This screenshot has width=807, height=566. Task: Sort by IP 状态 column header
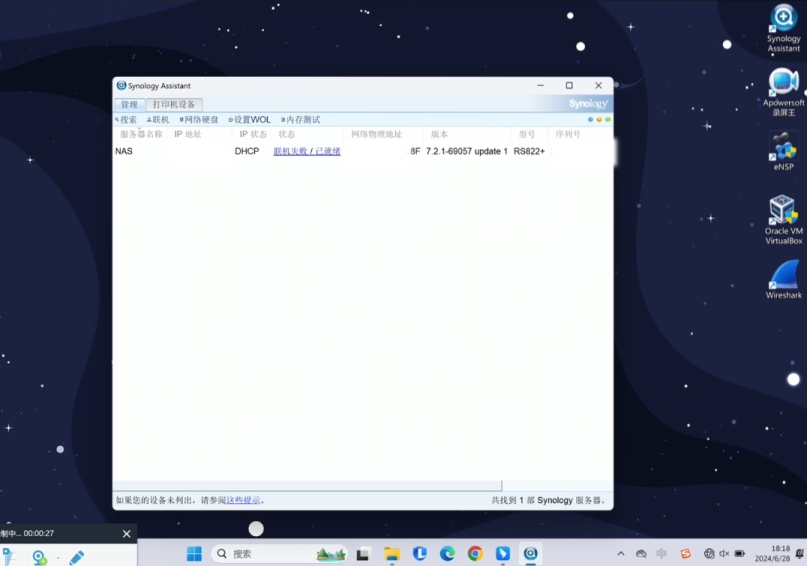click(253, 134)
